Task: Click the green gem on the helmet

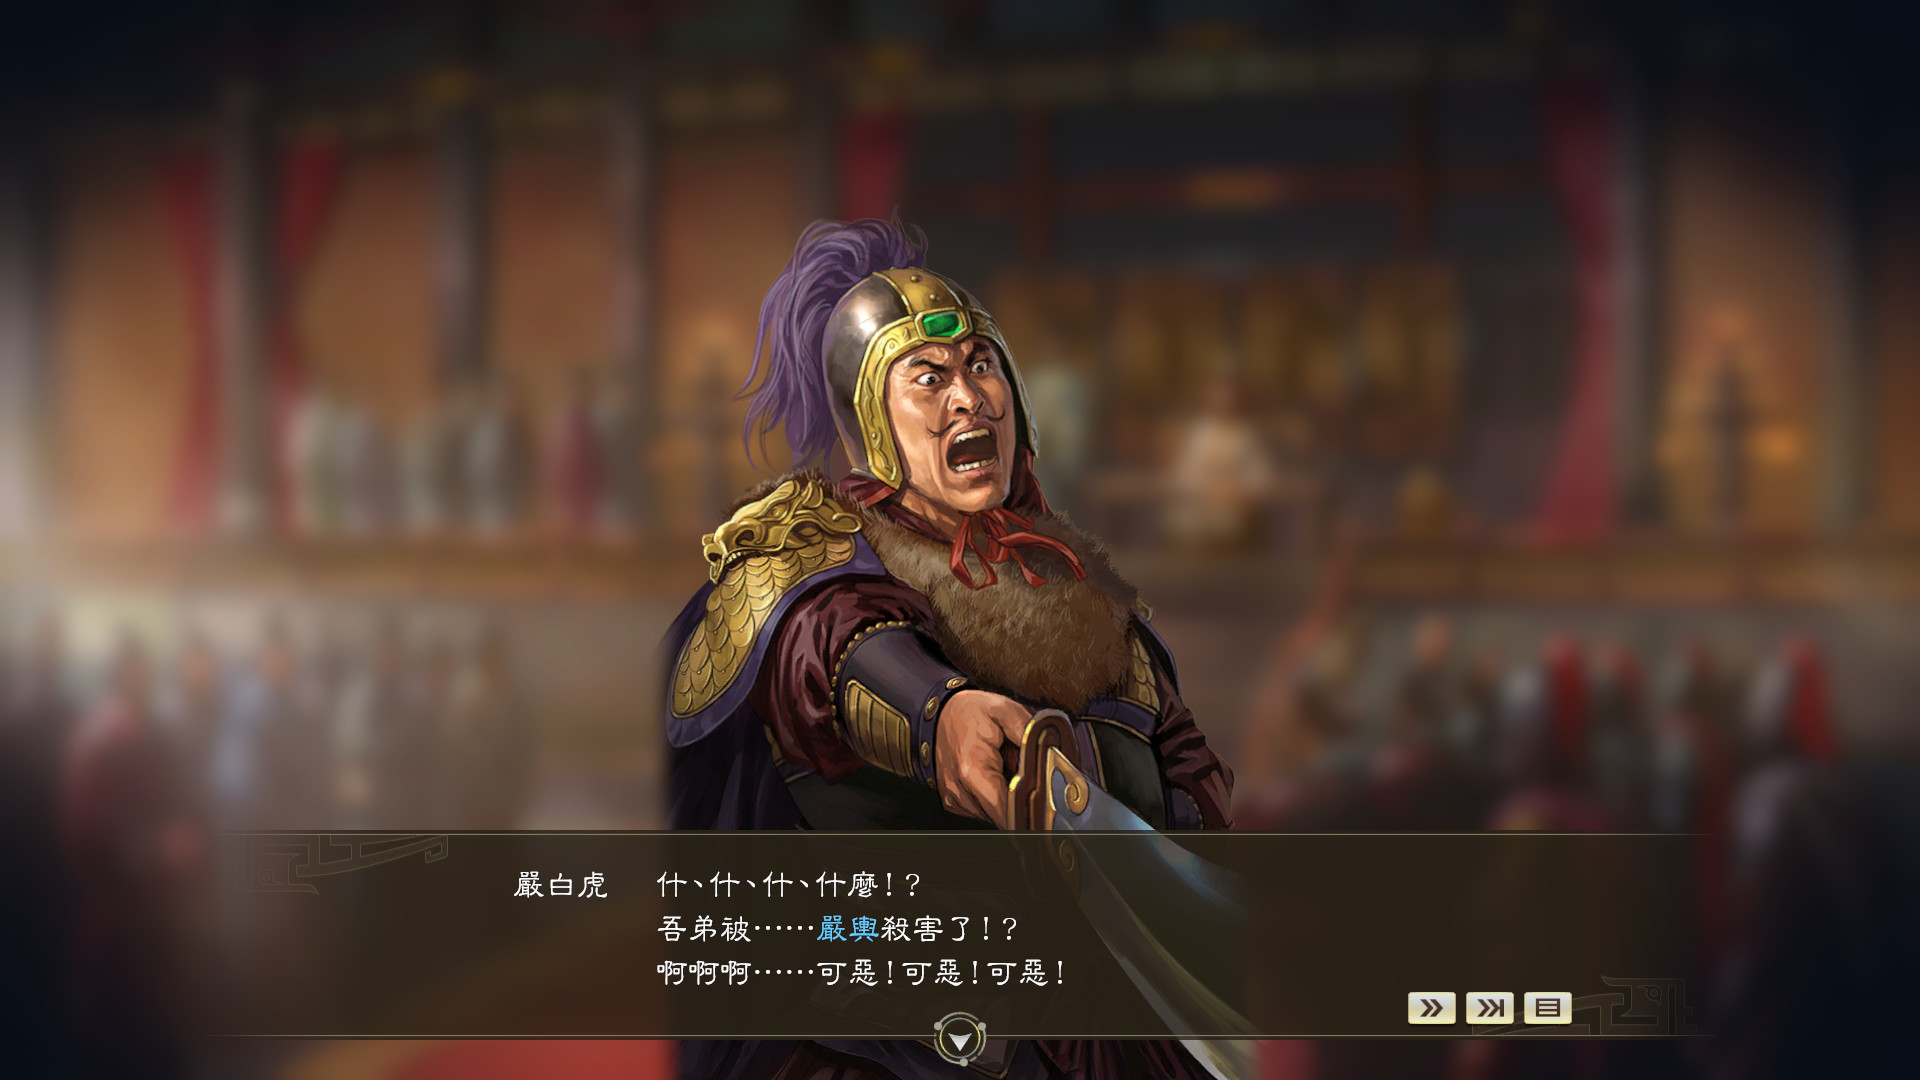Action: (x=940, y=324)
